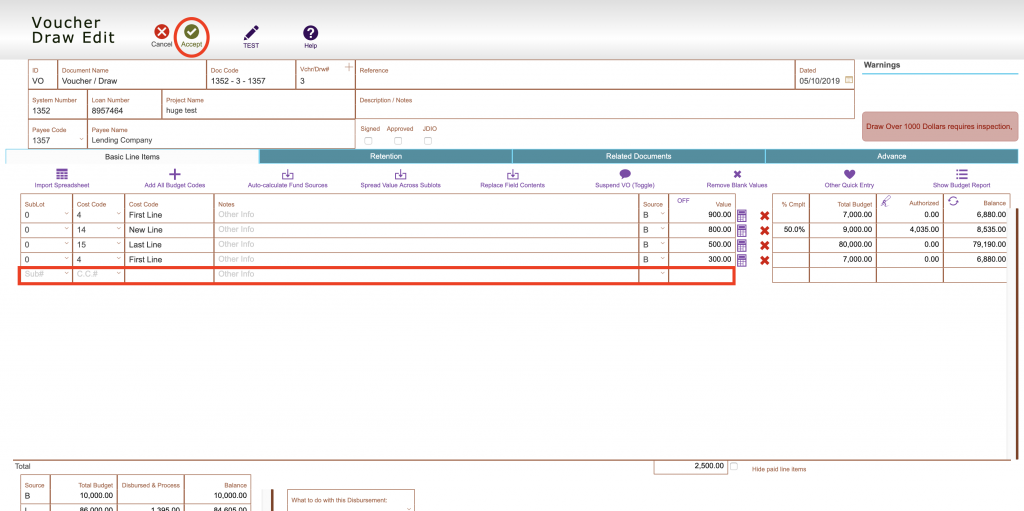Viewport: 1024px width, 511px height.
Task: Toggle Suspend VO speech-bubble icon
Action: click(x=625, y=174)
